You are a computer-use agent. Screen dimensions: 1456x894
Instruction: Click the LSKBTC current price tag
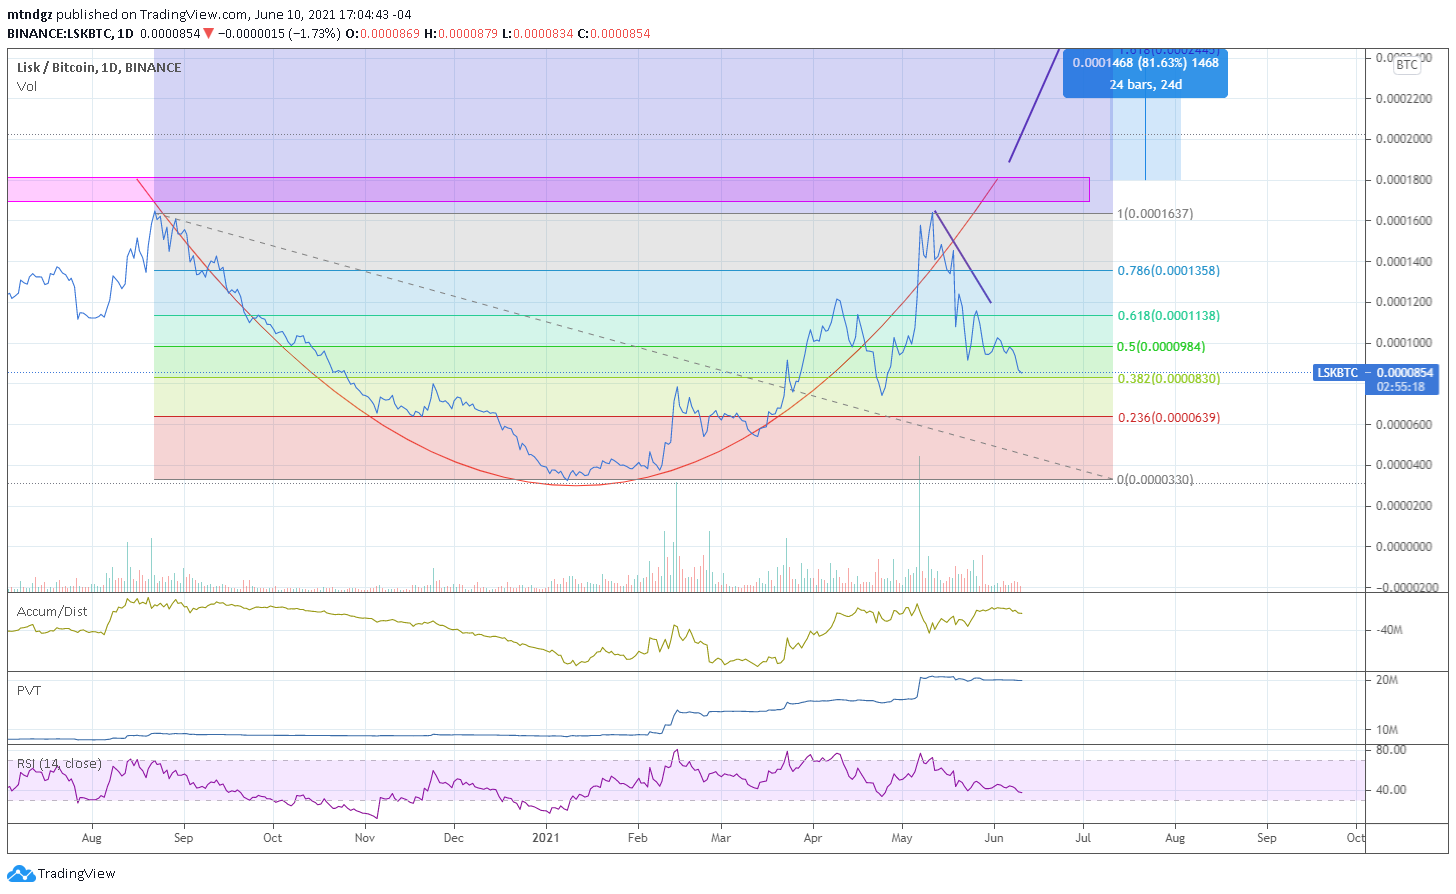[1375, 372]
